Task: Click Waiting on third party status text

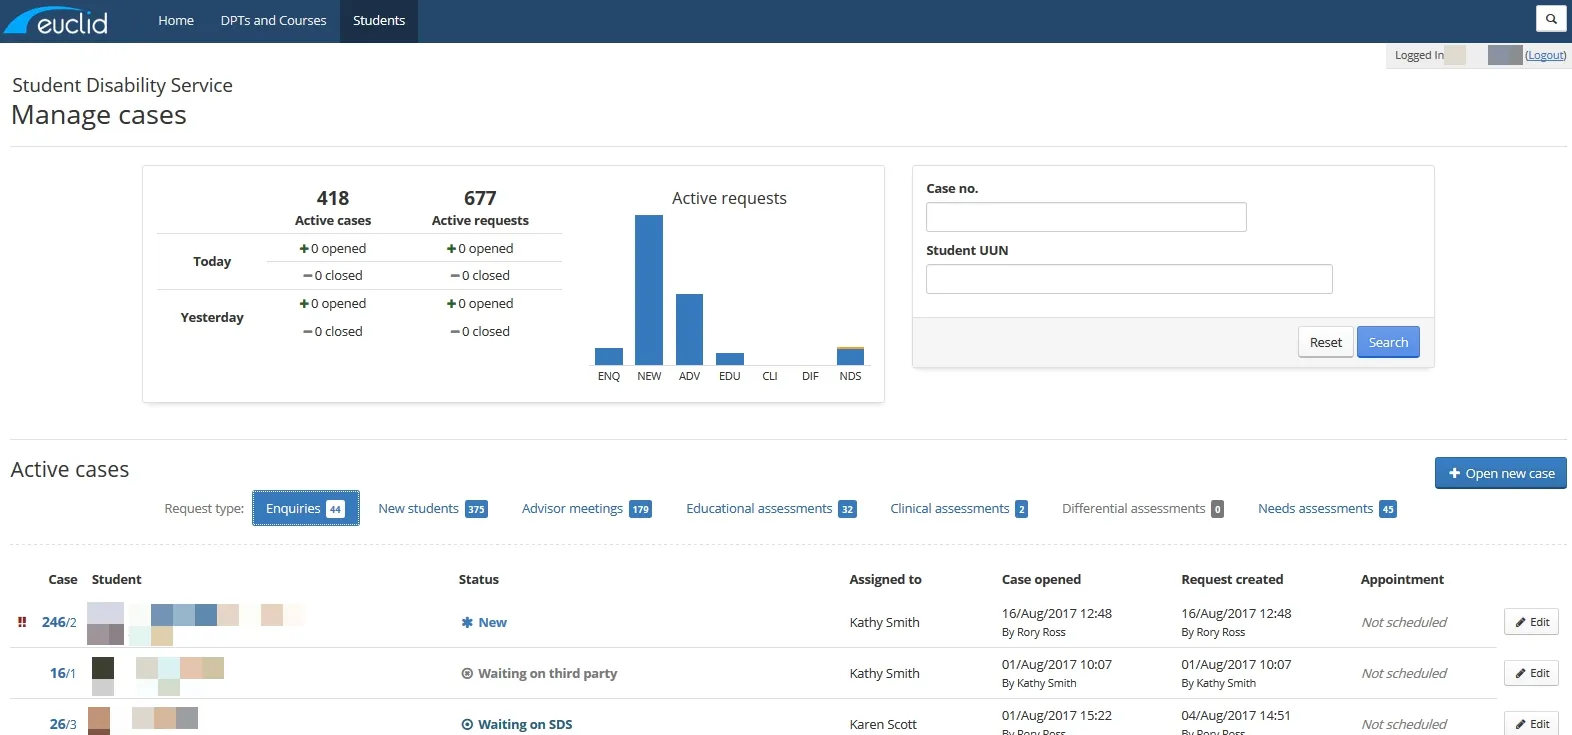Action: [x=547, y=673]
